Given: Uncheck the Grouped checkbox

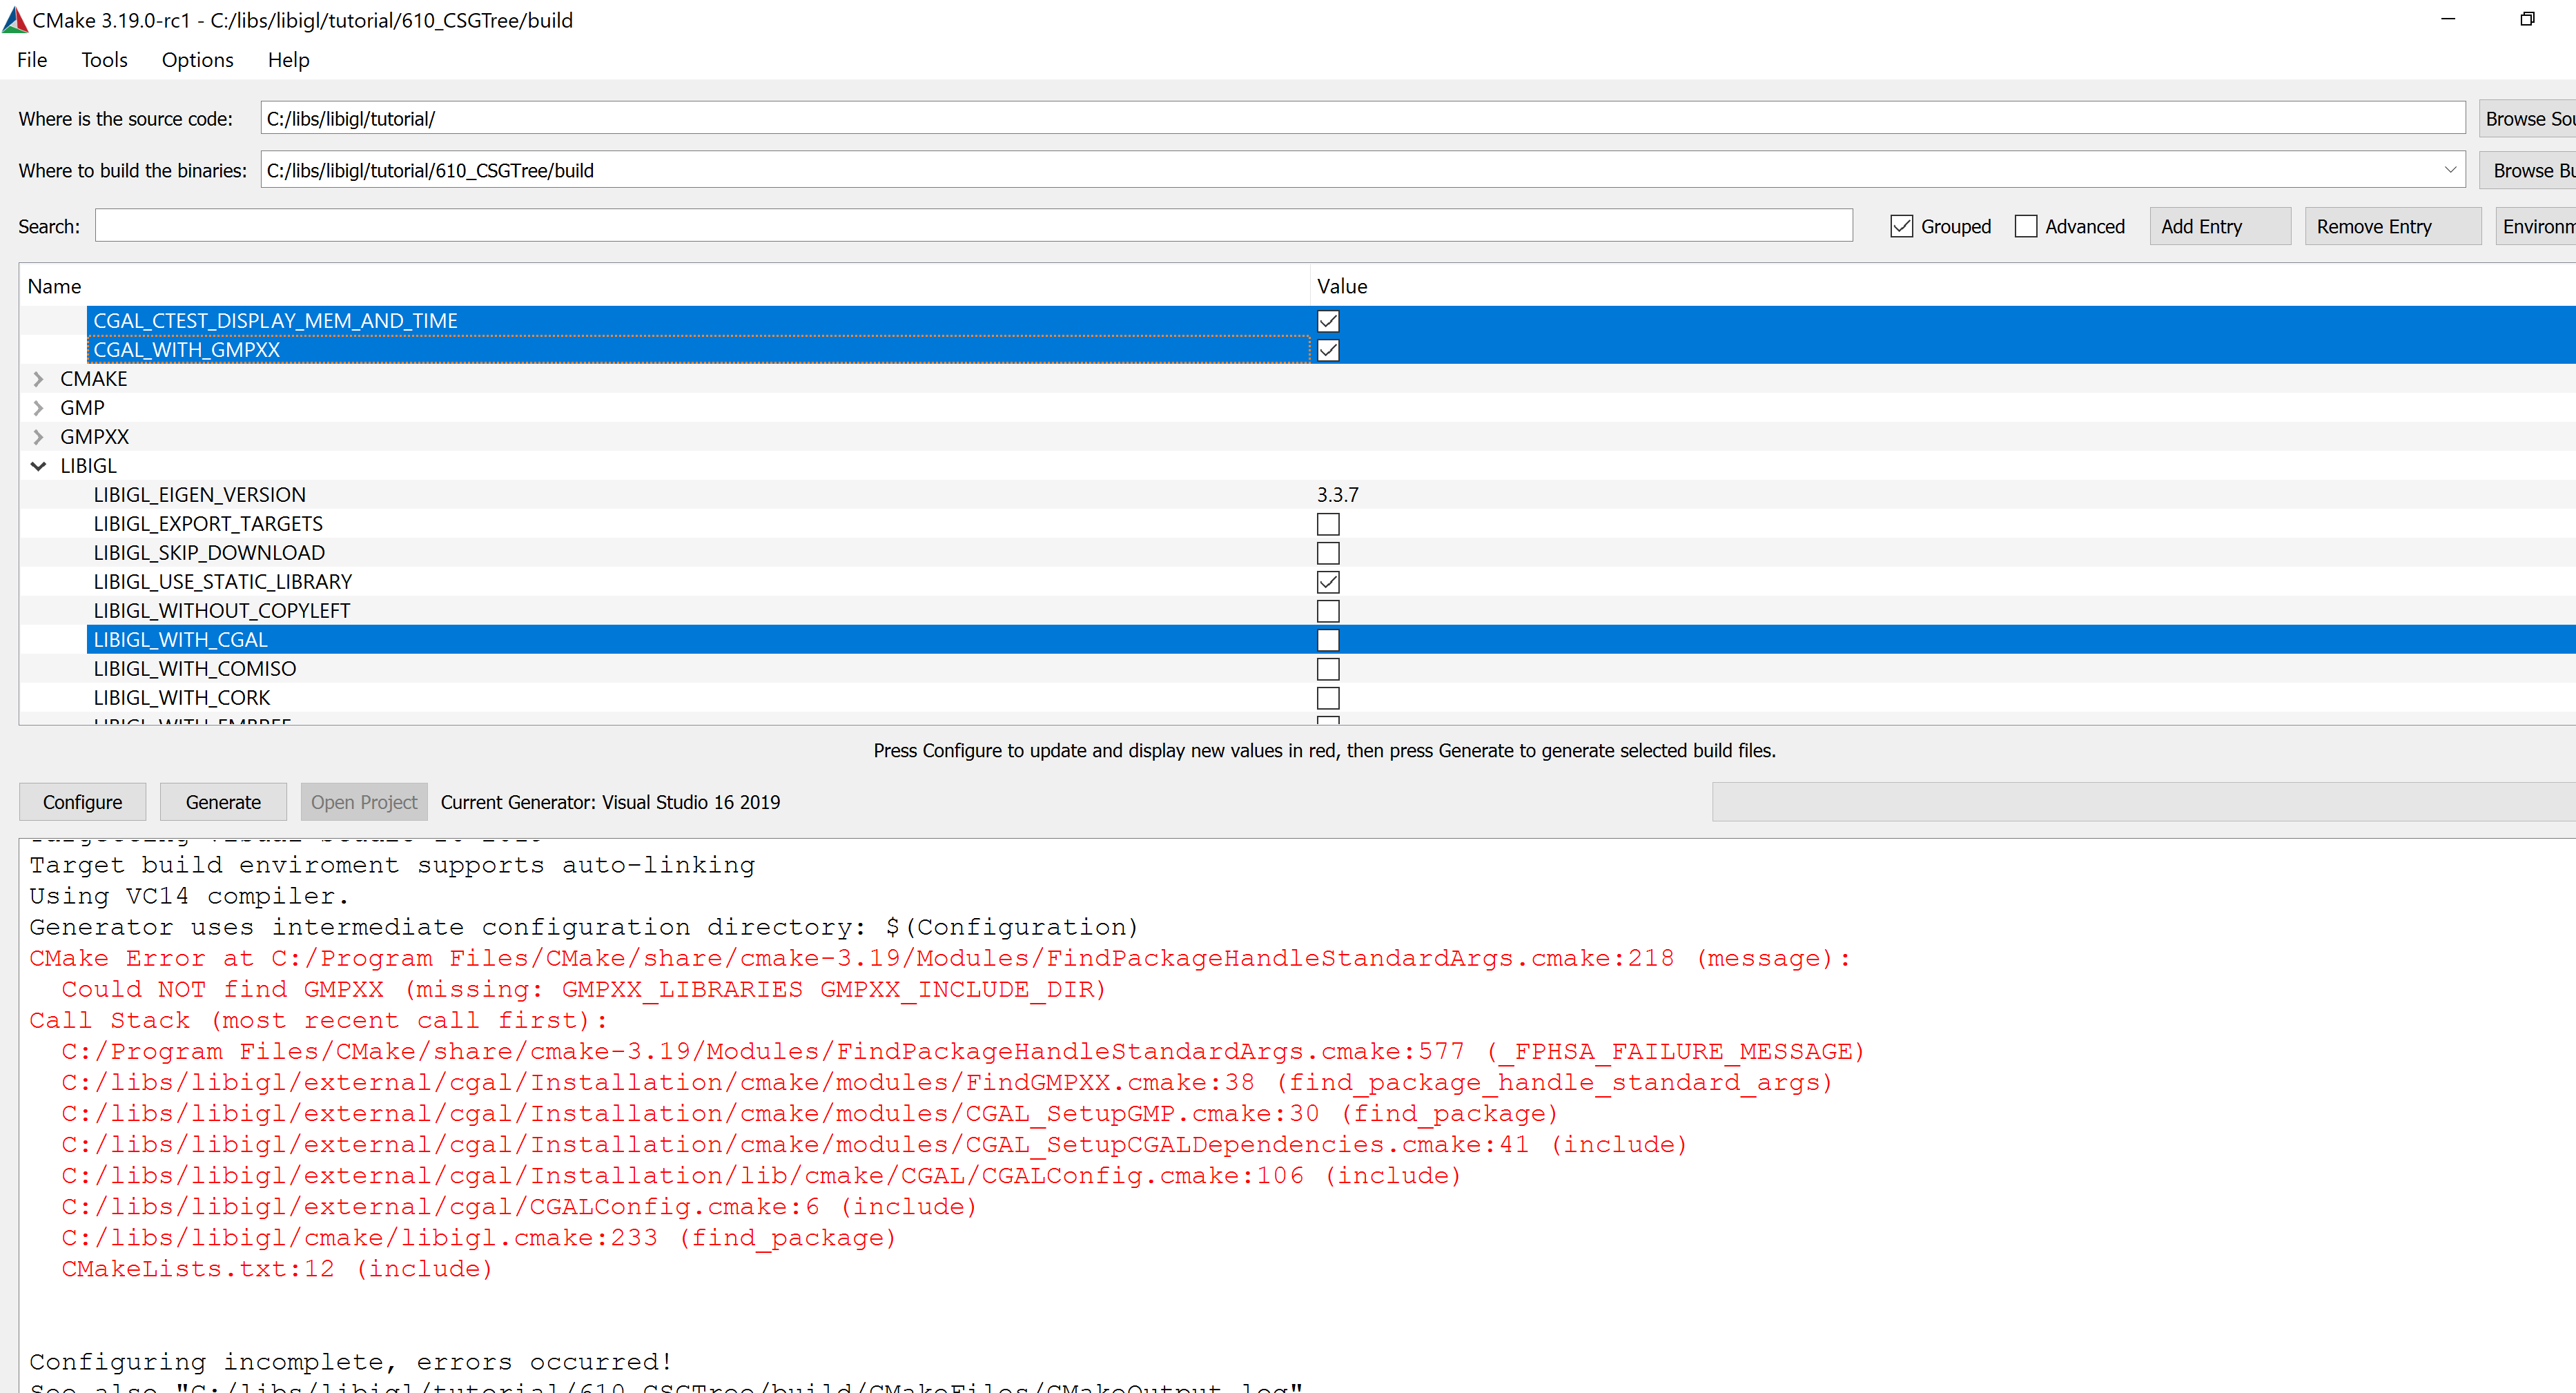Looking at the screenshot, I should click(x=1901, y=226).
